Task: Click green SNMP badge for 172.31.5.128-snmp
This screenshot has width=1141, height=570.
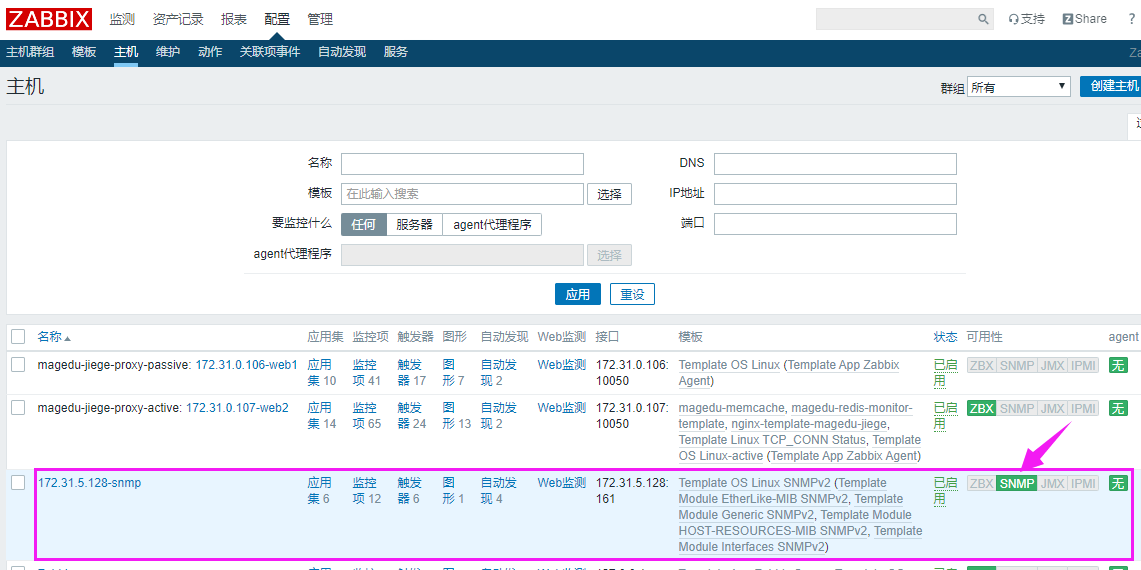Action: pos(1017,483)
